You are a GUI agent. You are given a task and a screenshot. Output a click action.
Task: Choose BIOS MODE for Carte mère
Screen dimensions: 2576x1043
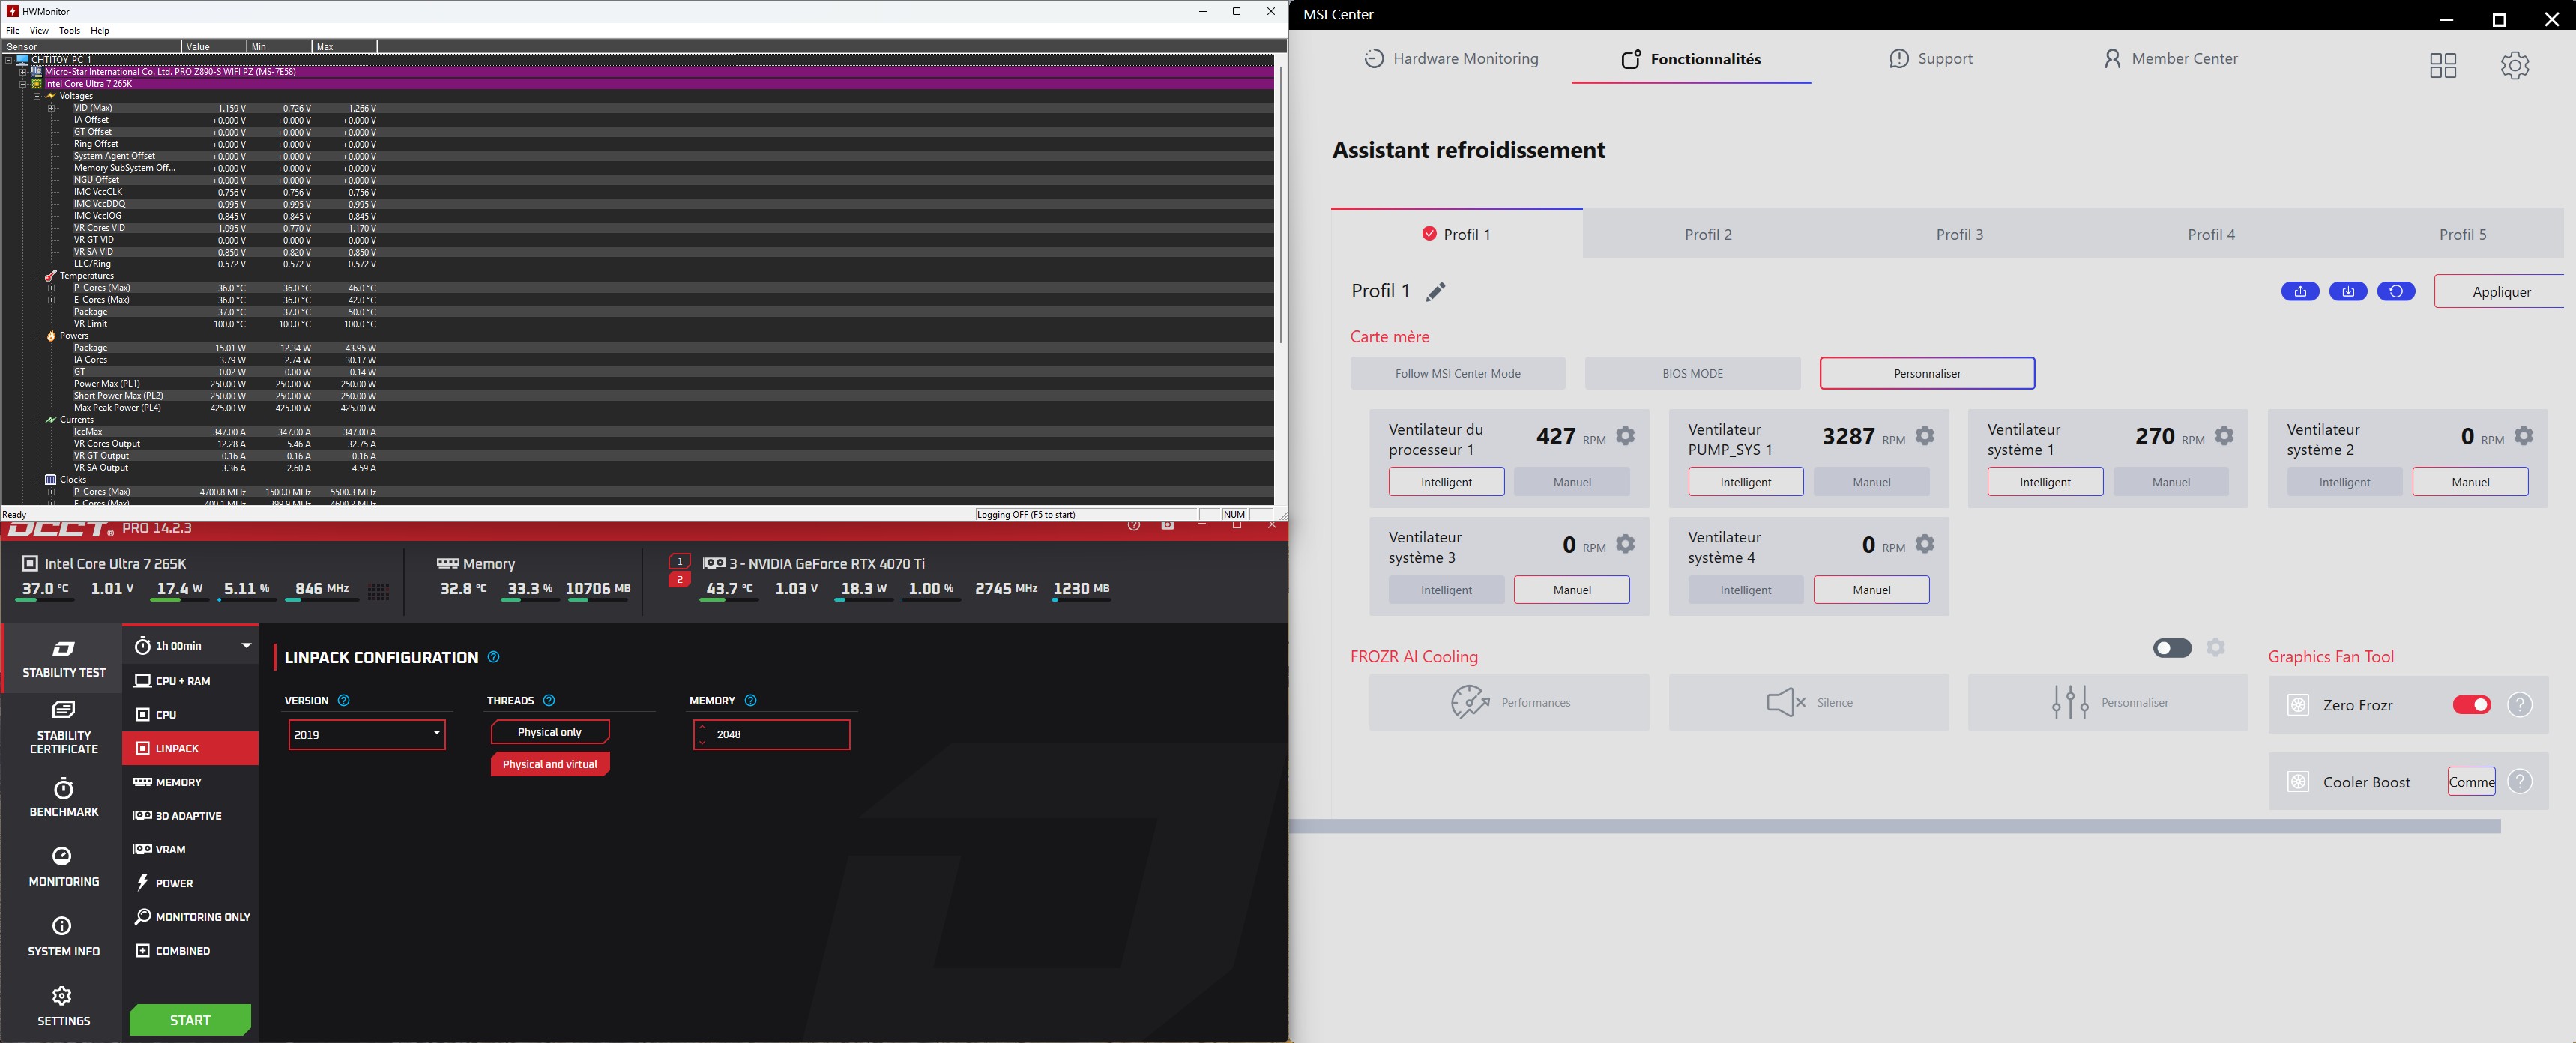point(1692,374)
